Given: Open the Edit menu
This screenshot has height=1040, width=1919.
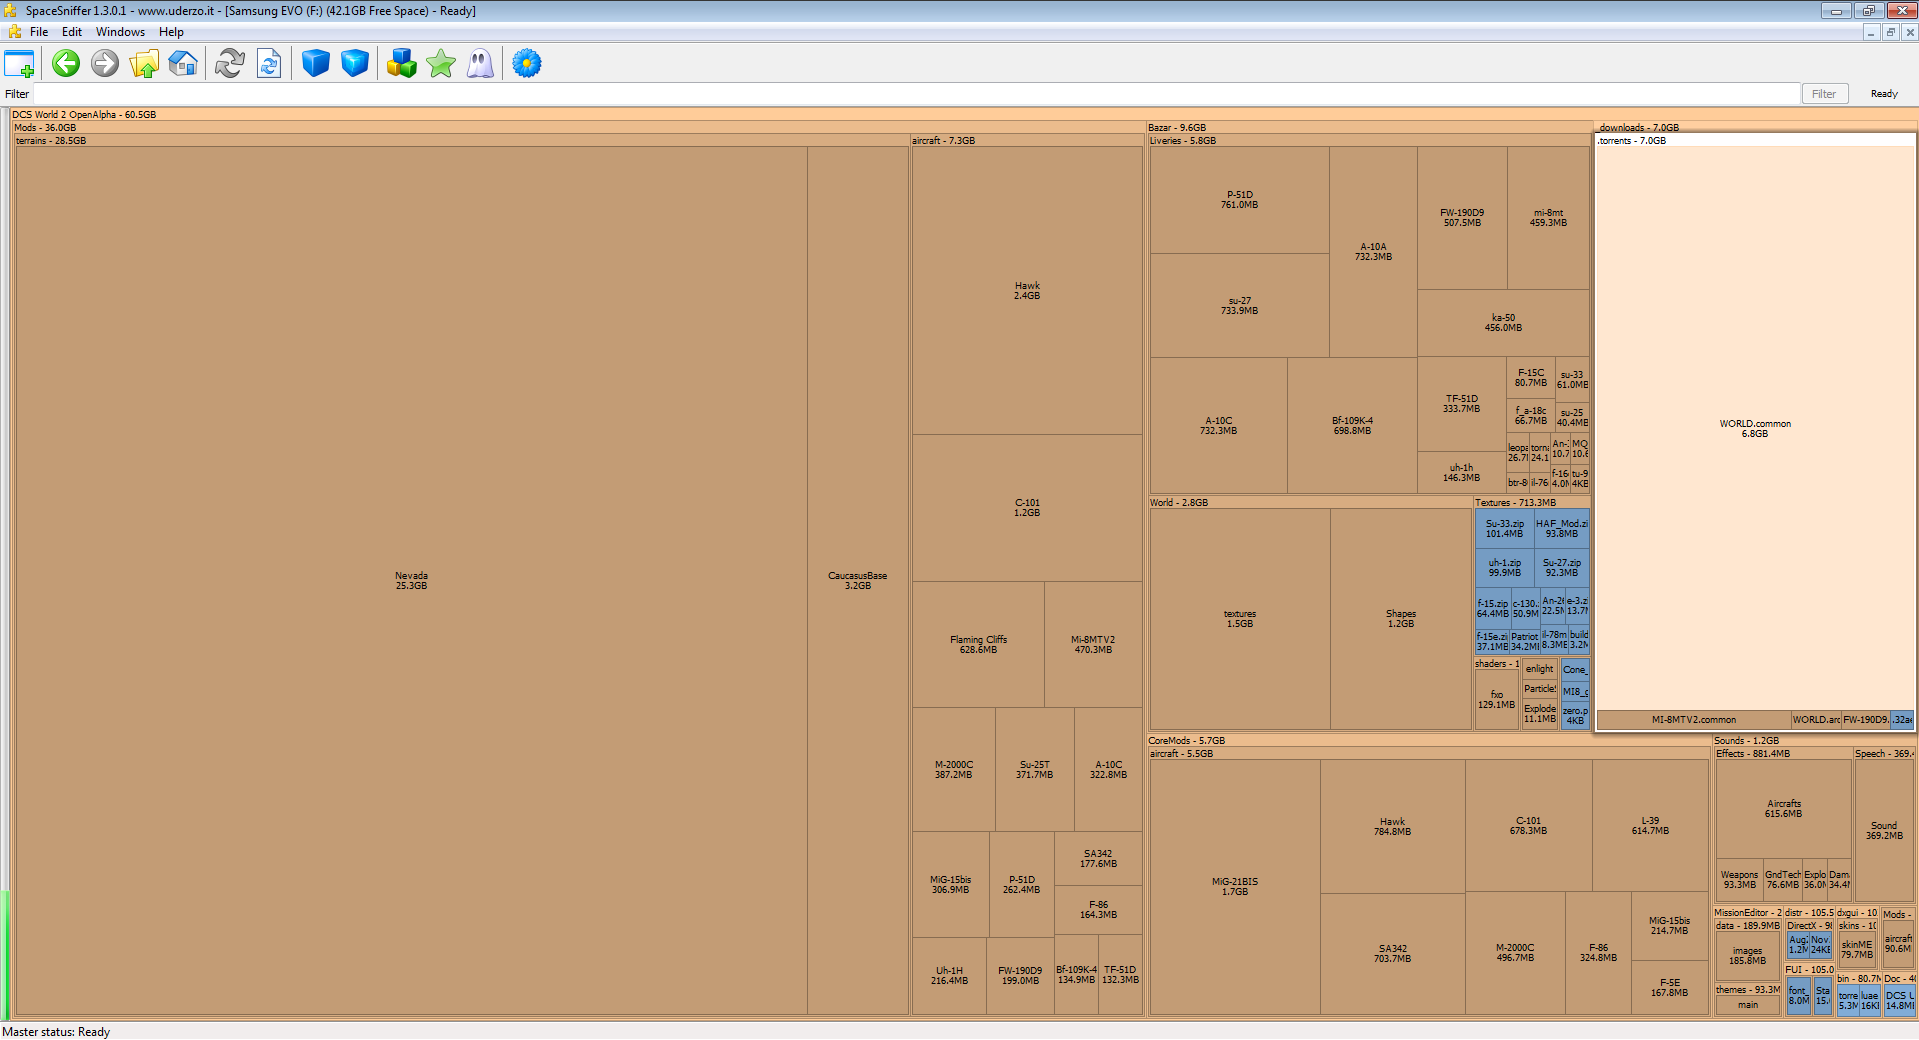Looking at the screenshot, I should [x=72, y=32].
